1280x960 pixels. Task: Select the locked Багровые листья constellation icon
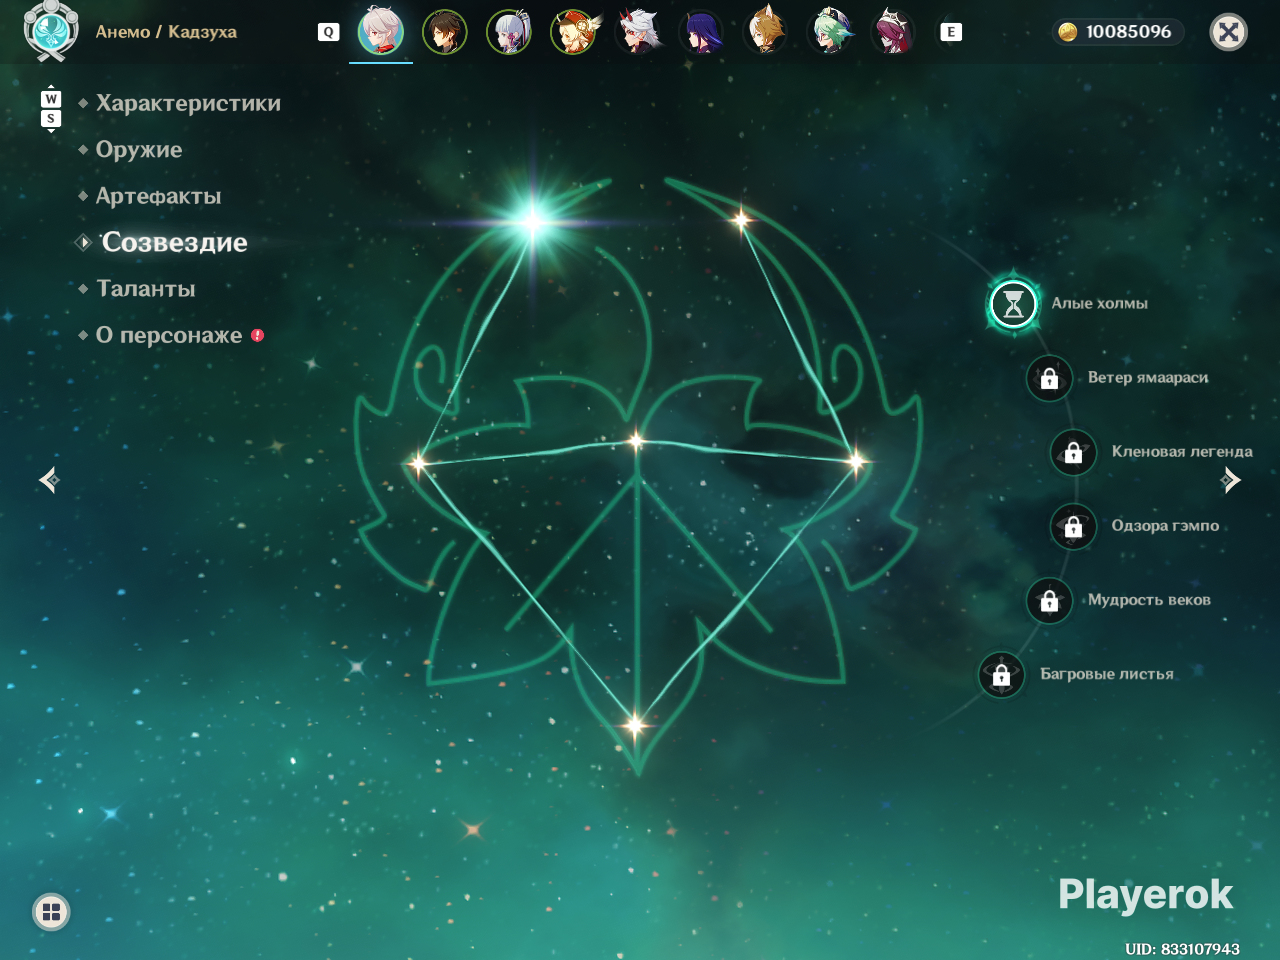point(1001,675)
